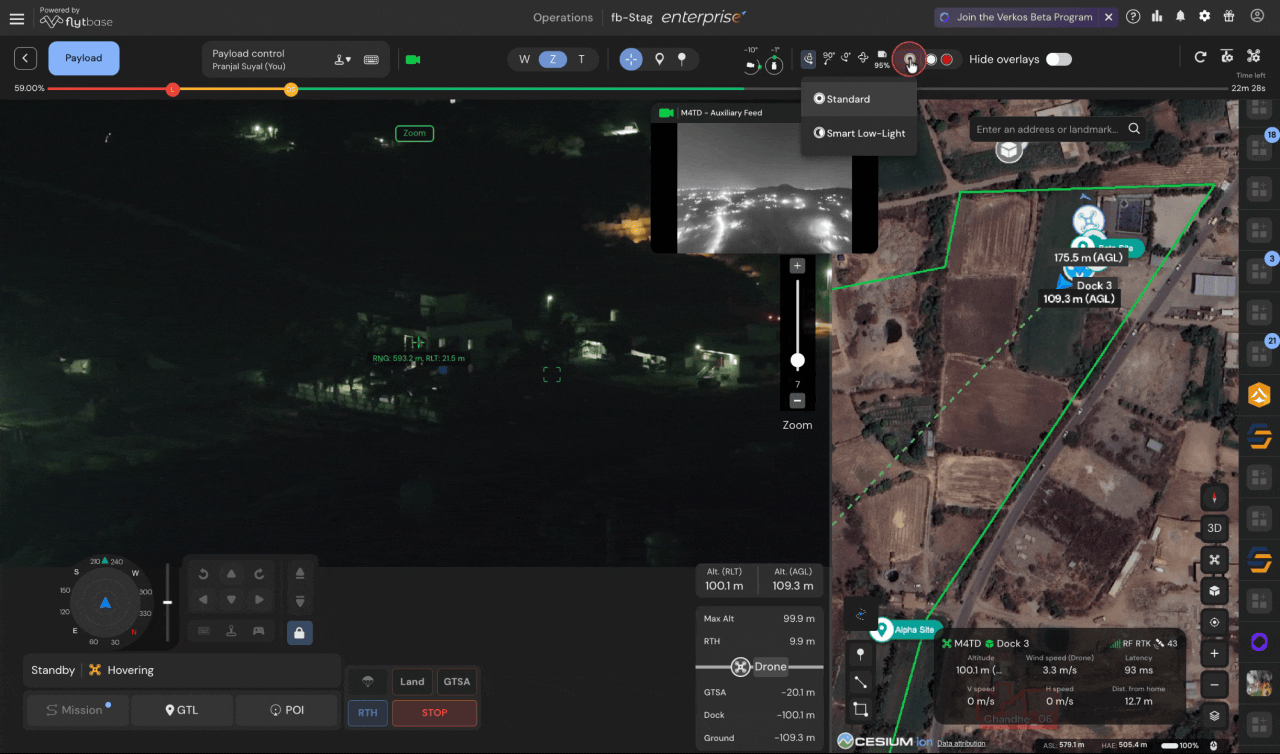
Task: Switch to the T thermal camera mode
Action: pyautogui.click(x=582, y=59)
